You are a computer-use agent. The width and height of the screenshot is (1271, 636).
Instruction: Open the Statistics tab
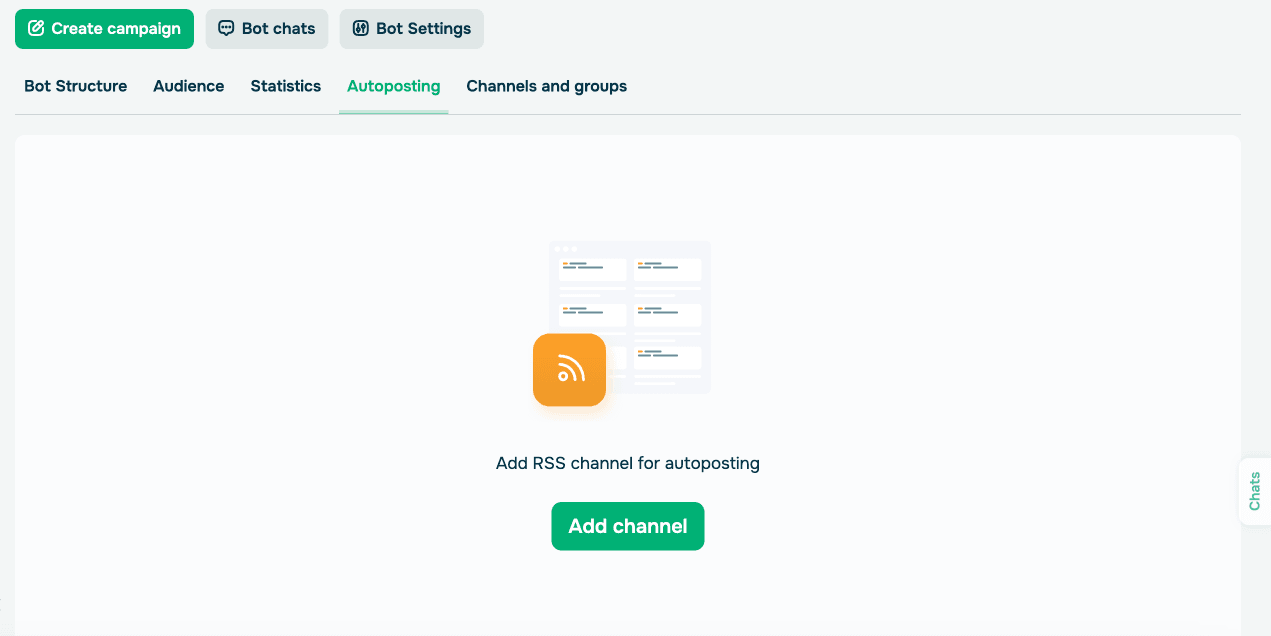286,86
